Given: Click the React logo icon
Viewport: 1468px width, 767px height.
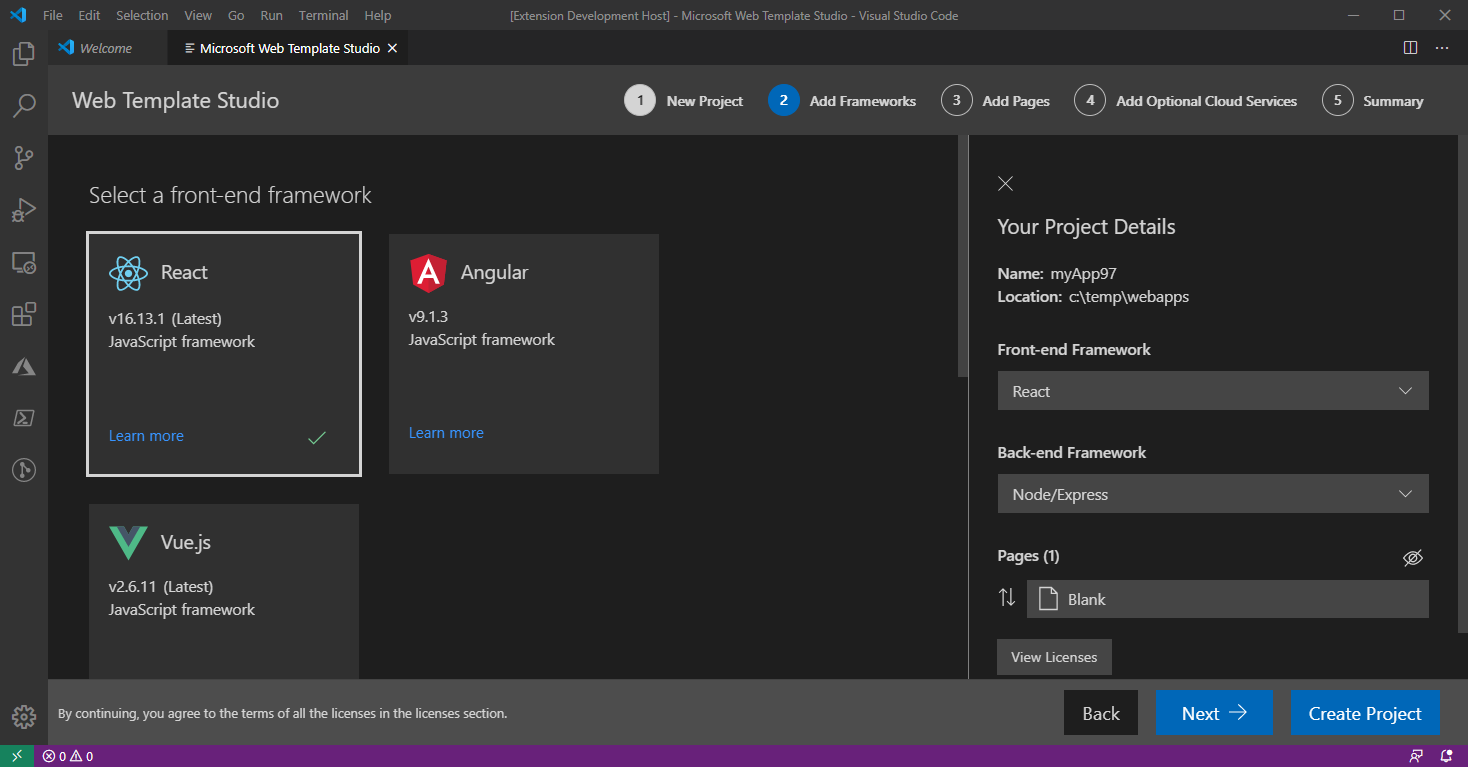Looking at the screenshot, I should (x=128, y=272).
